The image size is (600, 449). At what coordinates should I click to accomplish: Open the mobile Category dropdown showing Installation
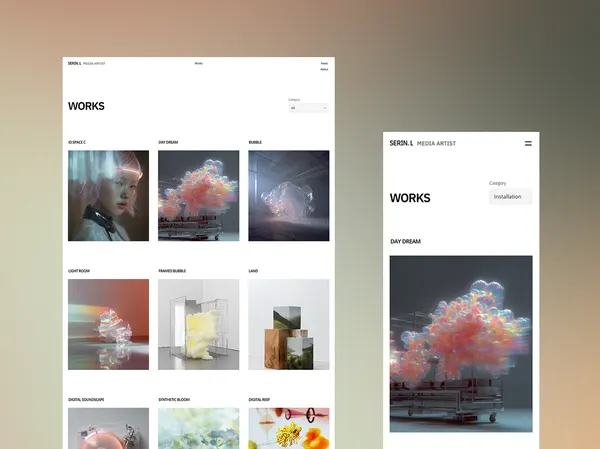point(510,197)
